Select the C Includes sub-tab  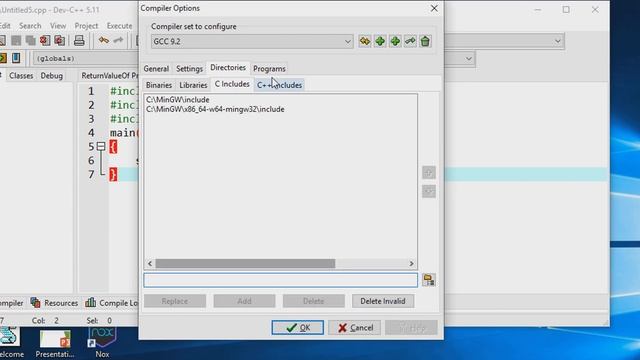(232, 84)
